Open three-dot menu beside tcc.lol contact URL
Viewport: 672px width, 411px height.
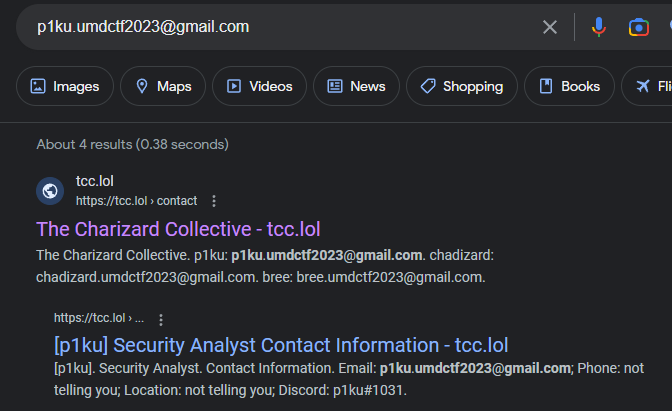pos(213,201)
